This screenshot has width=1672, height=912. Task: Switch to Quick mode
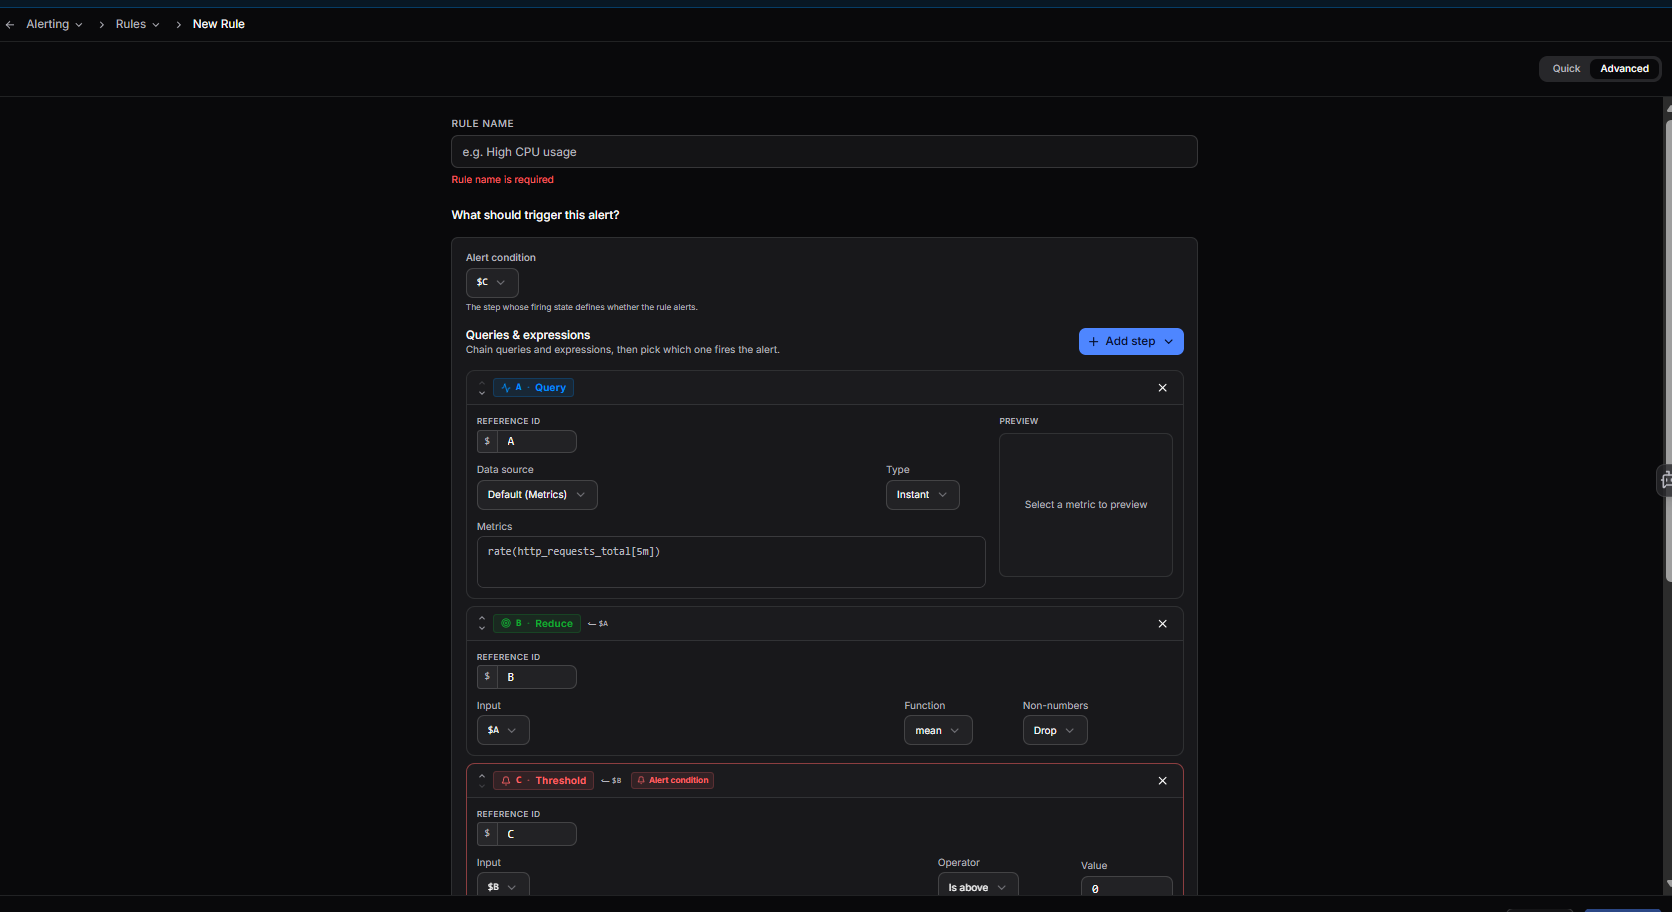[1566, 69]
